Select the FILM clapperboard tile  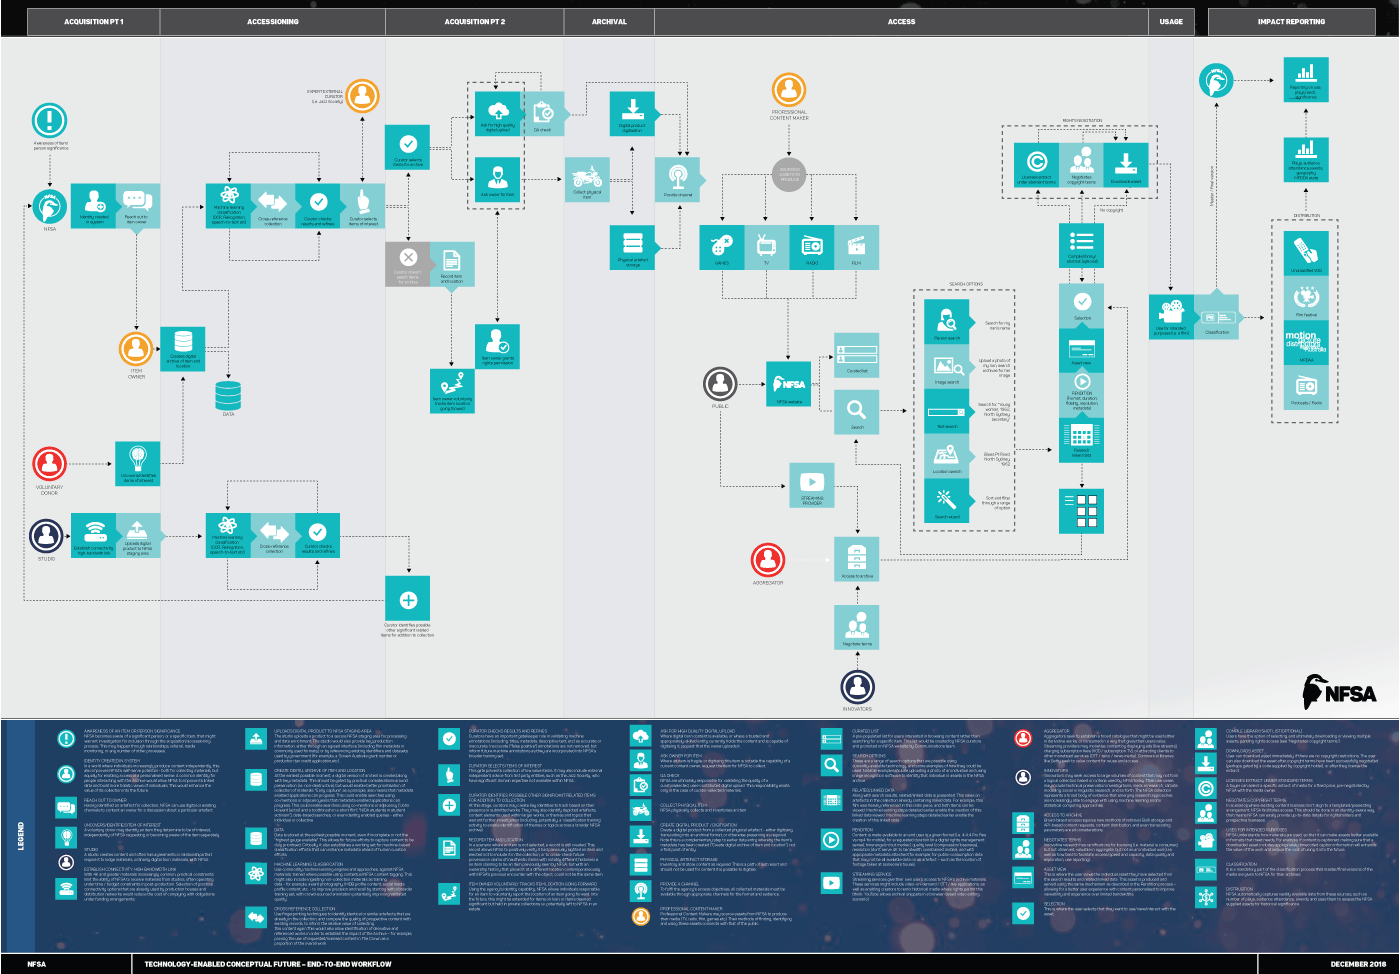[856, 246]
